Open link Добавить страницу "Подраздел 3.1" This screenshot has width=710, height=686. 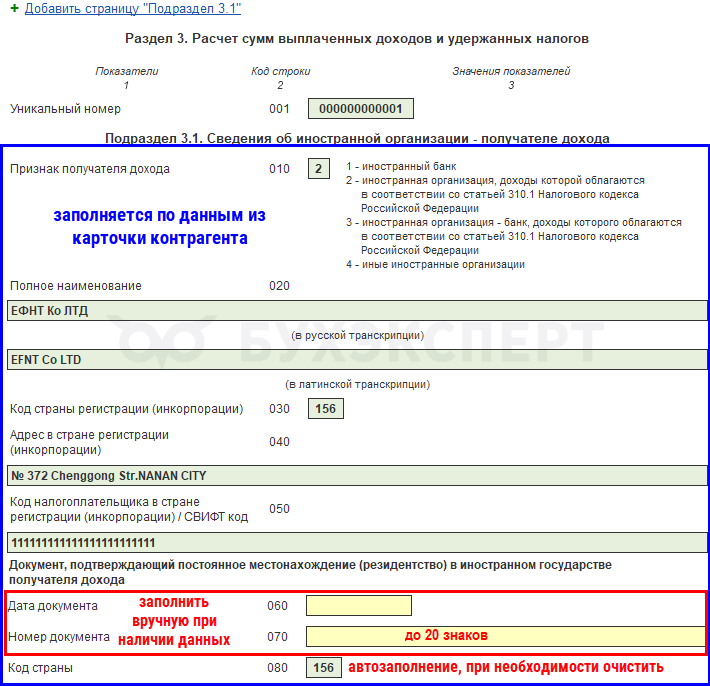pos(133,8)
